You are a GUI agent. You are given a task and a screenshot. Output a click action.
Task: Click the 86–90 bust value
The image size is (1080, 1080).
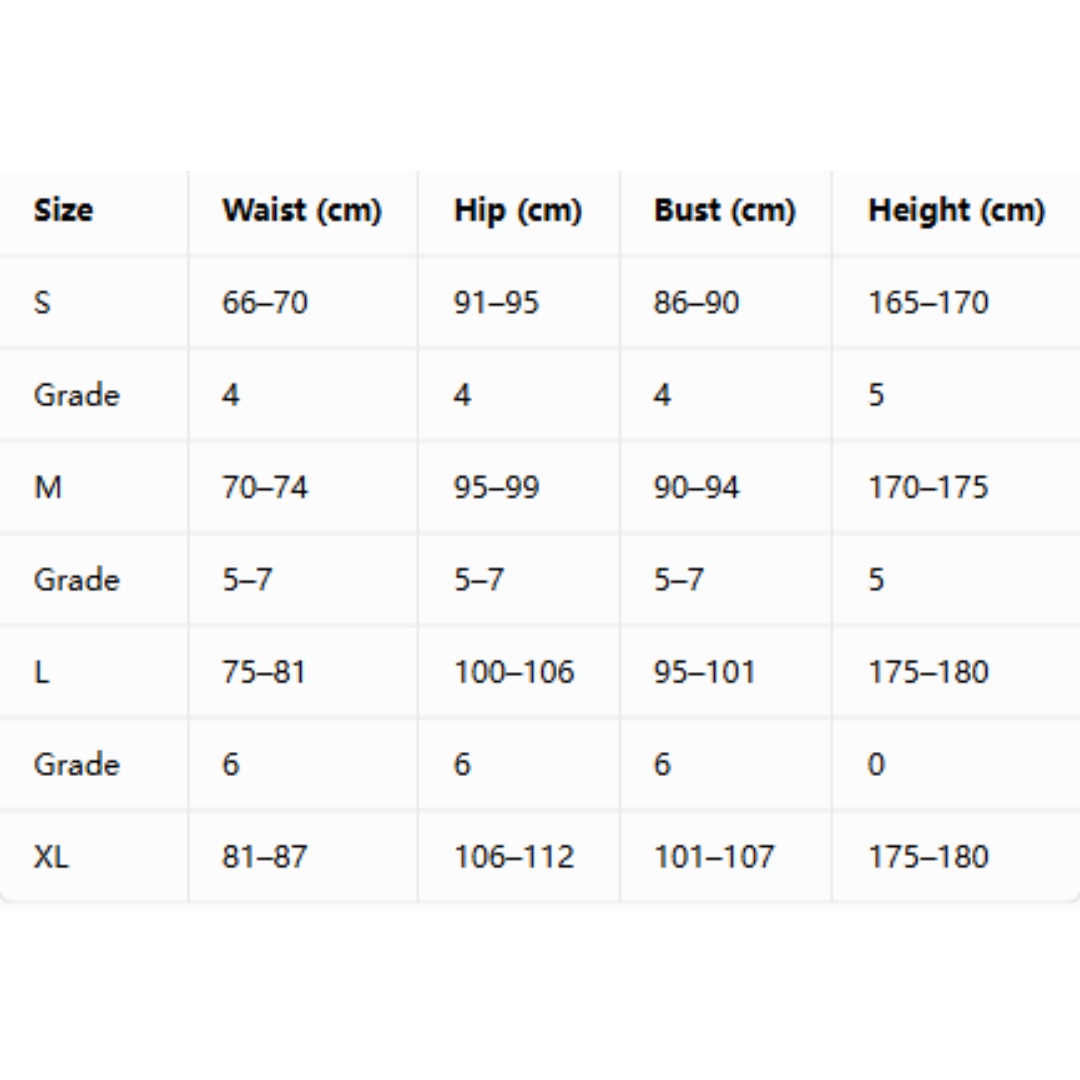coord(696,303)
